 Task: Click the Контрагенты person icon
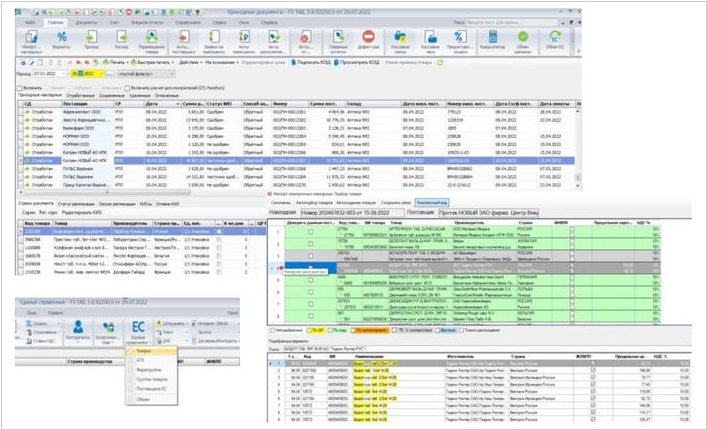[x=75, y=331]
